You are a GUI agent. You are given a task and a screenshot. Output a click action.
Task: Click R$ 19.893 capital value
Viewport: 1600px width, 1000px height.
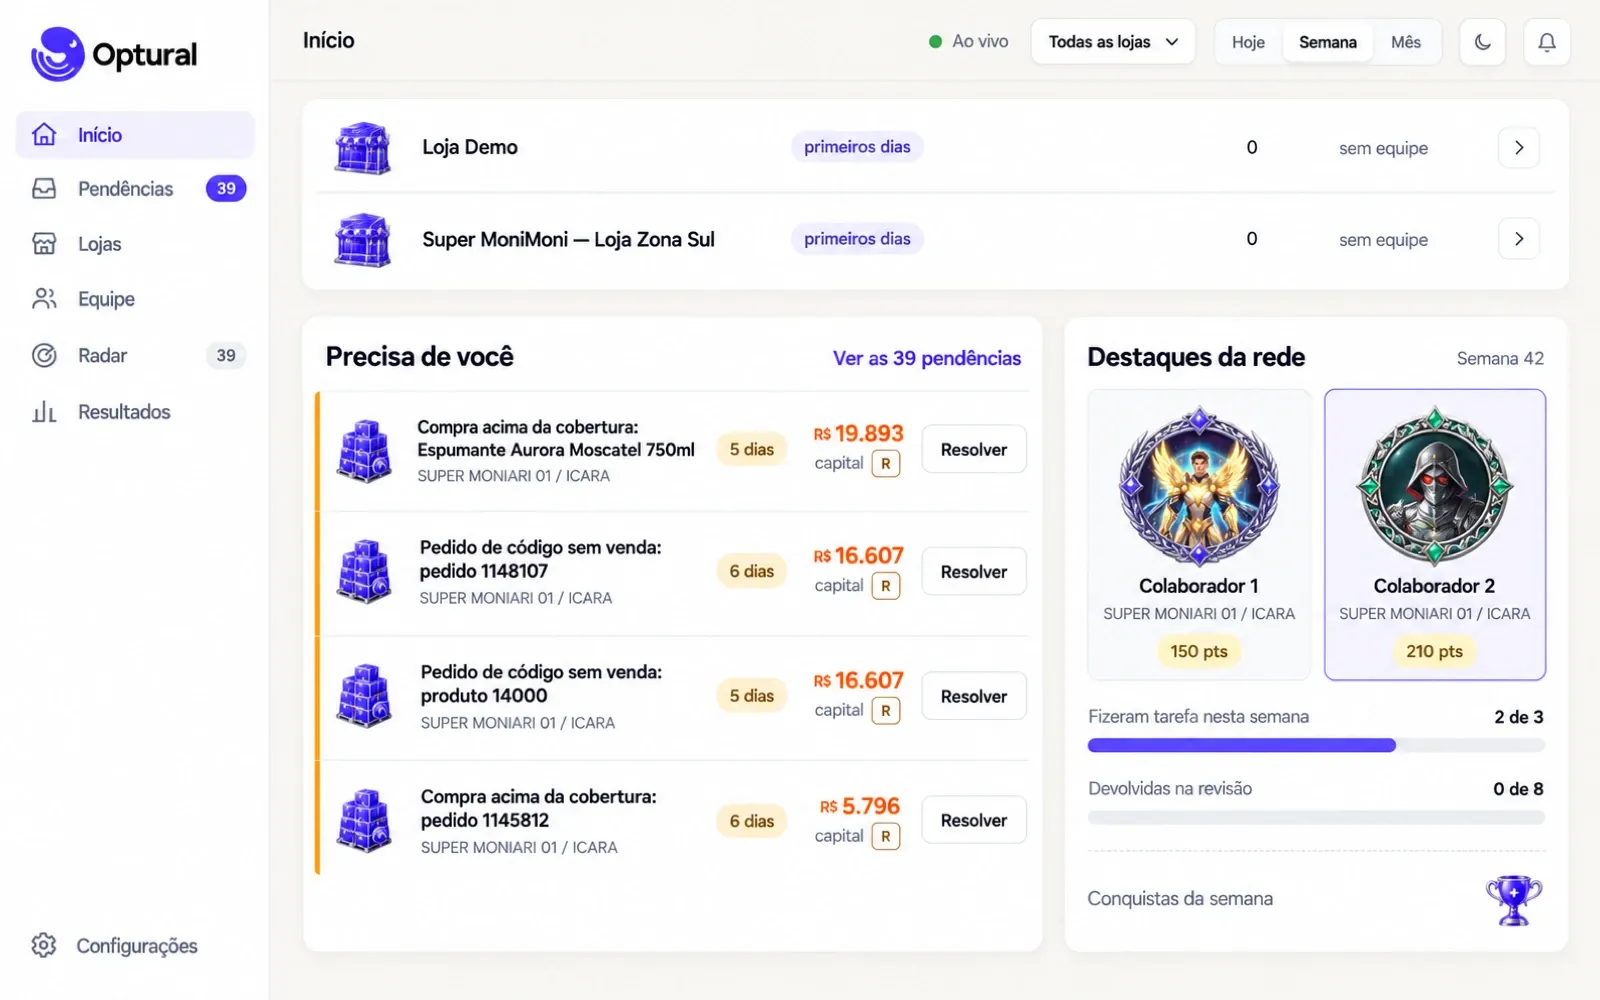(858, 433)
